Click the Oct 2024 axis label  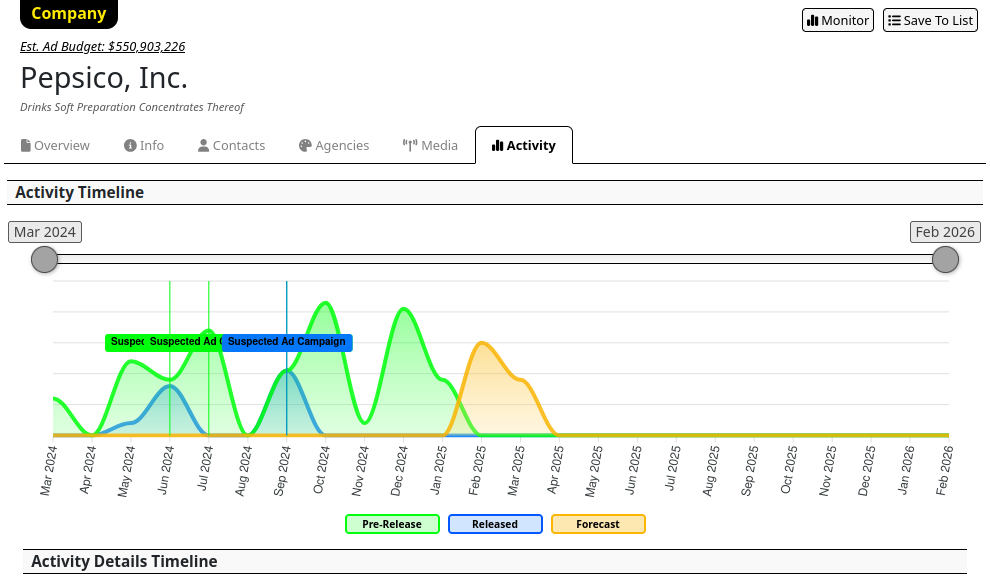[x=321, y=470]
